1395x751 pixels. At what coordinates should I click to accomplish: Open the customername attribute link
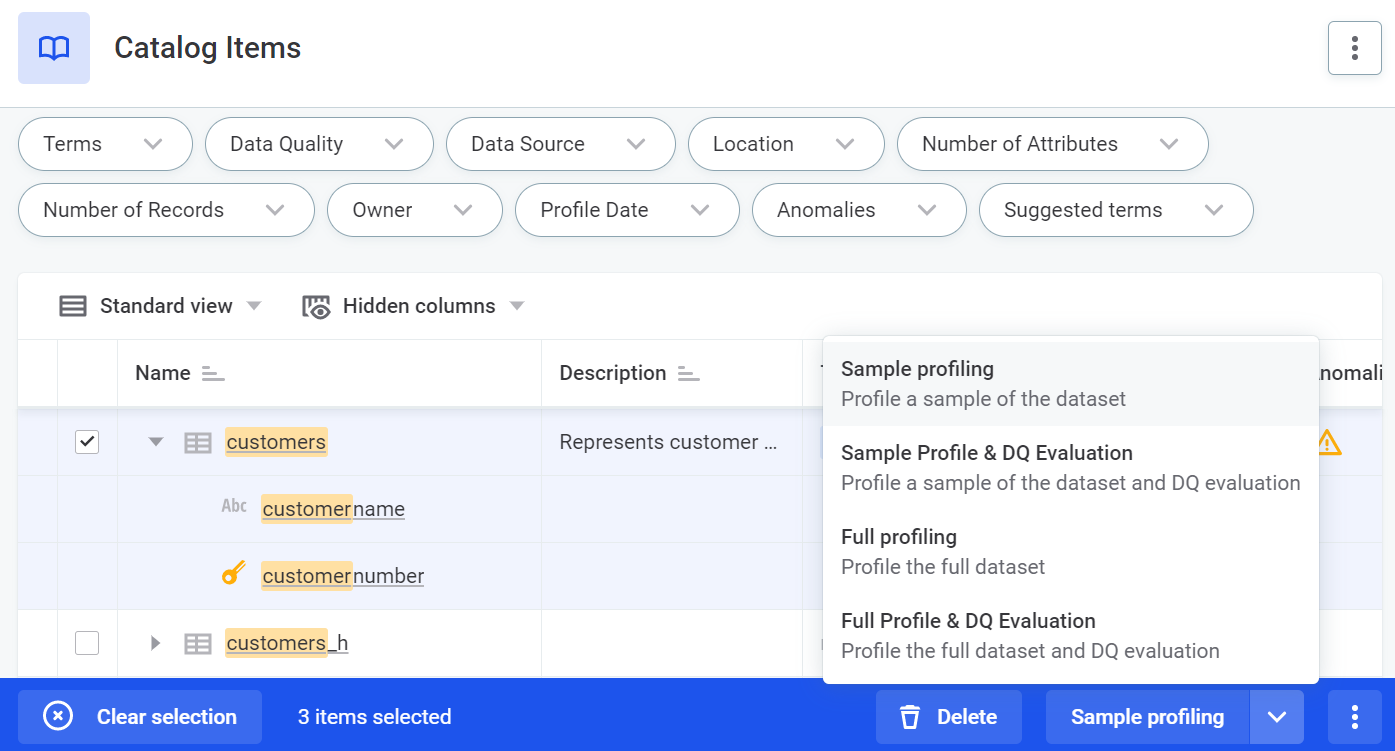click(333, 509)
